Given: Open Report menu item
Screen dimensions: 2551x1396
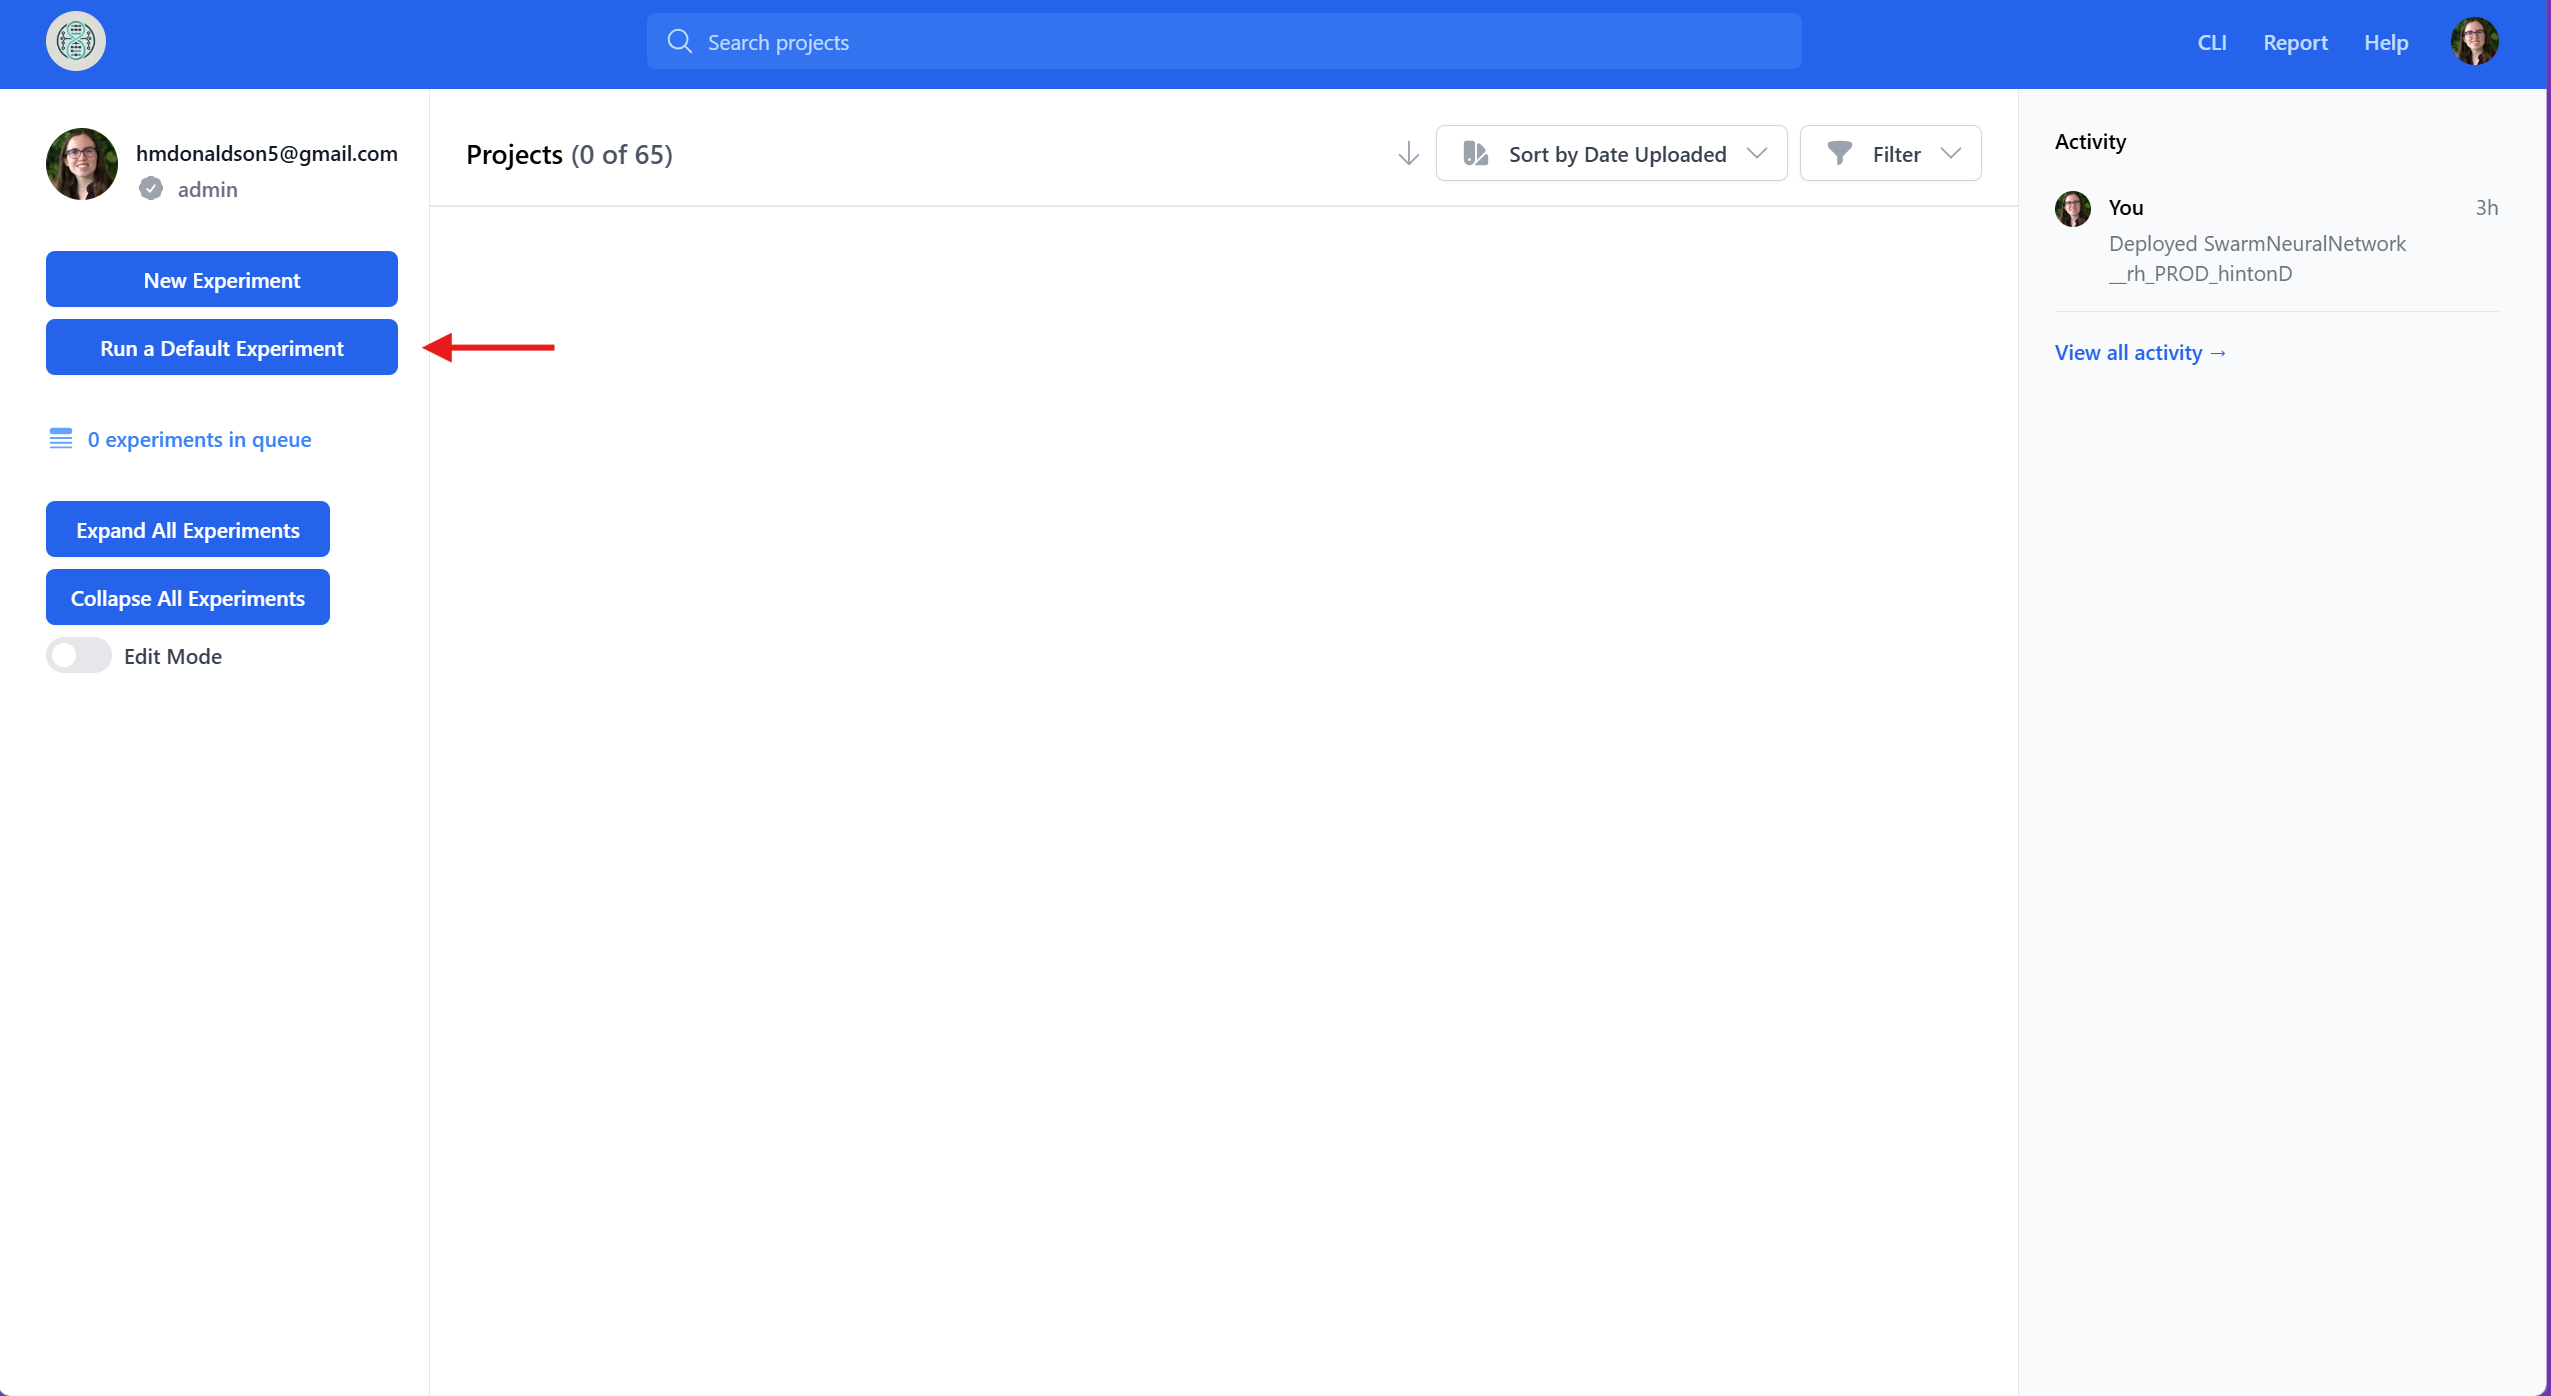Looking at the screenshot, I should tap(2295, 42).
